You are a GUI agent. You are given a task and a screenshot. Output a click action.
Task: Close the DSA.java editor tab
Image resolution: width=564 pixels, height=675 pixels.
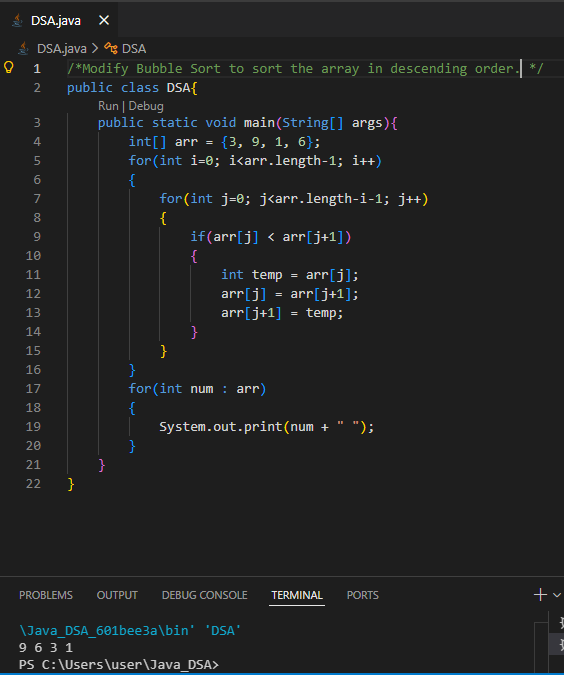point(104,20)
